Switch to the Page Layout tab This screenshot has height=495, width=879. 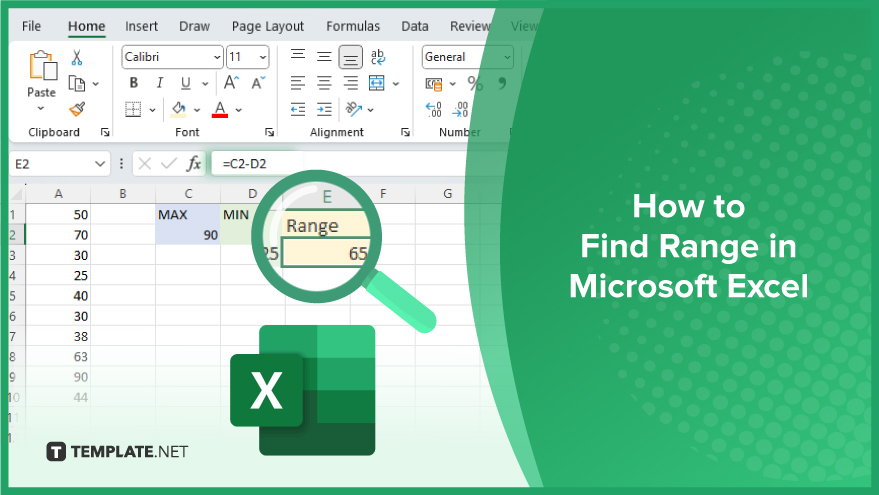[x=267, y=26]
